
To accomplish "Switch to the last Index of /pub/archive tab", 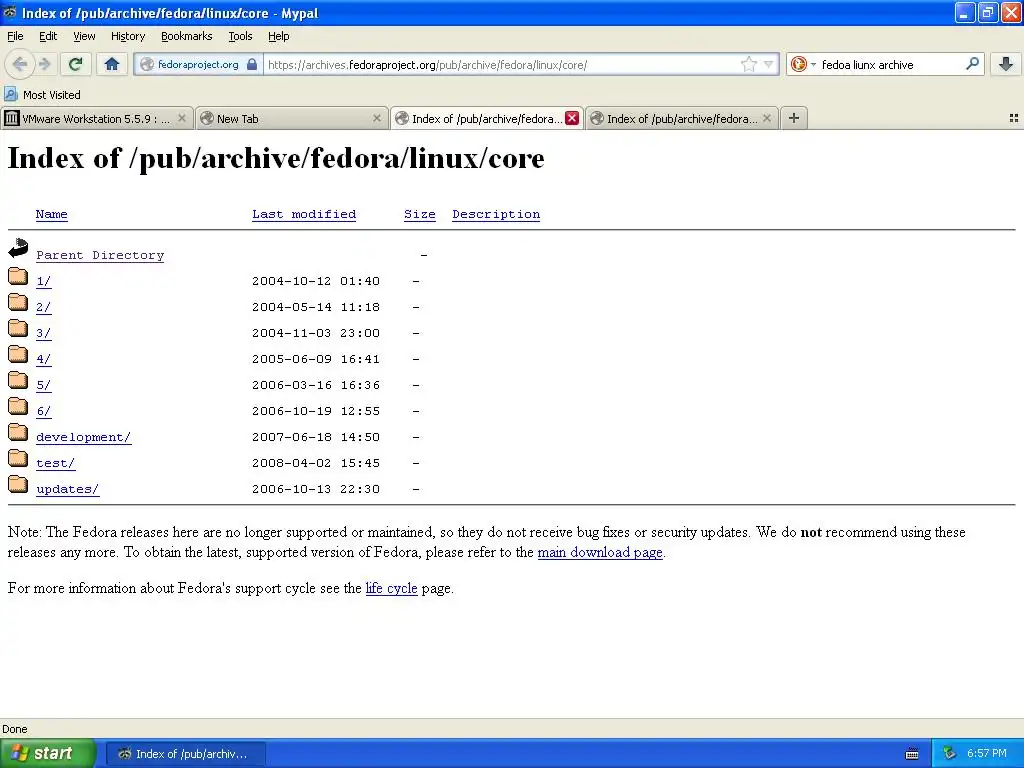I will click(681, 118).
